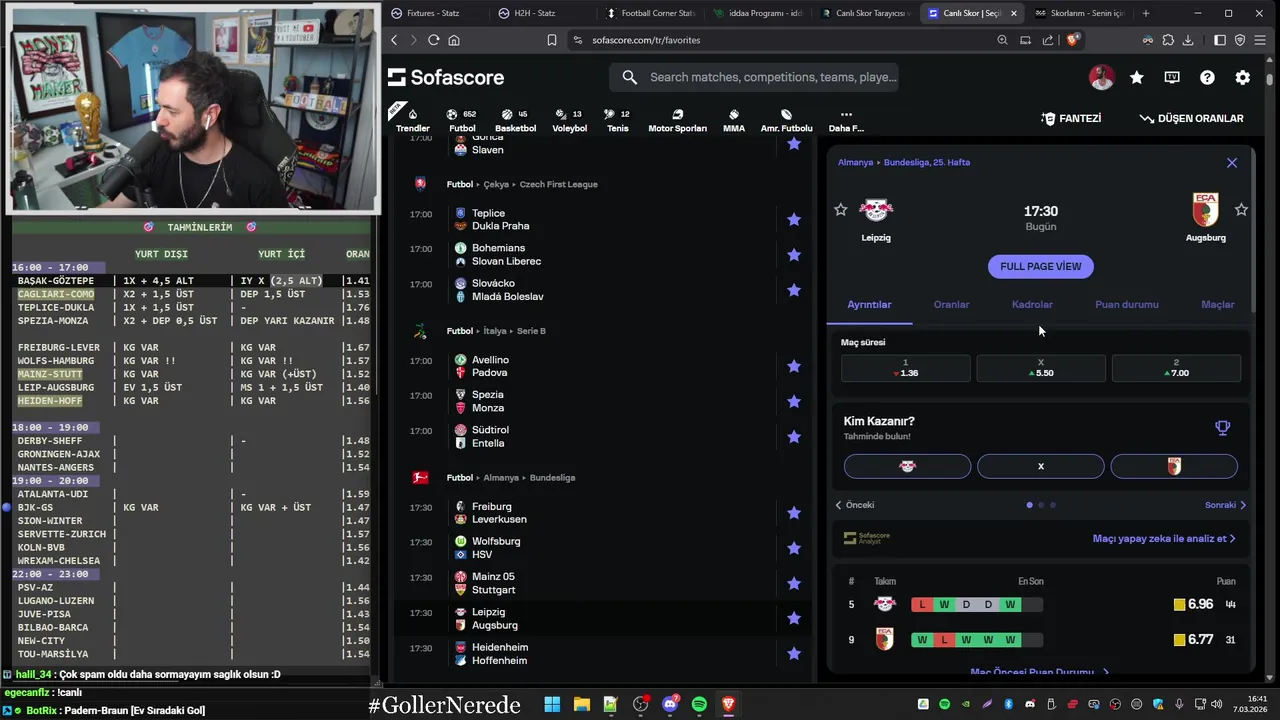The image size is (1280, 720).
Task: Open Sofascore favorites star in header
Action: coord(1137,77)
